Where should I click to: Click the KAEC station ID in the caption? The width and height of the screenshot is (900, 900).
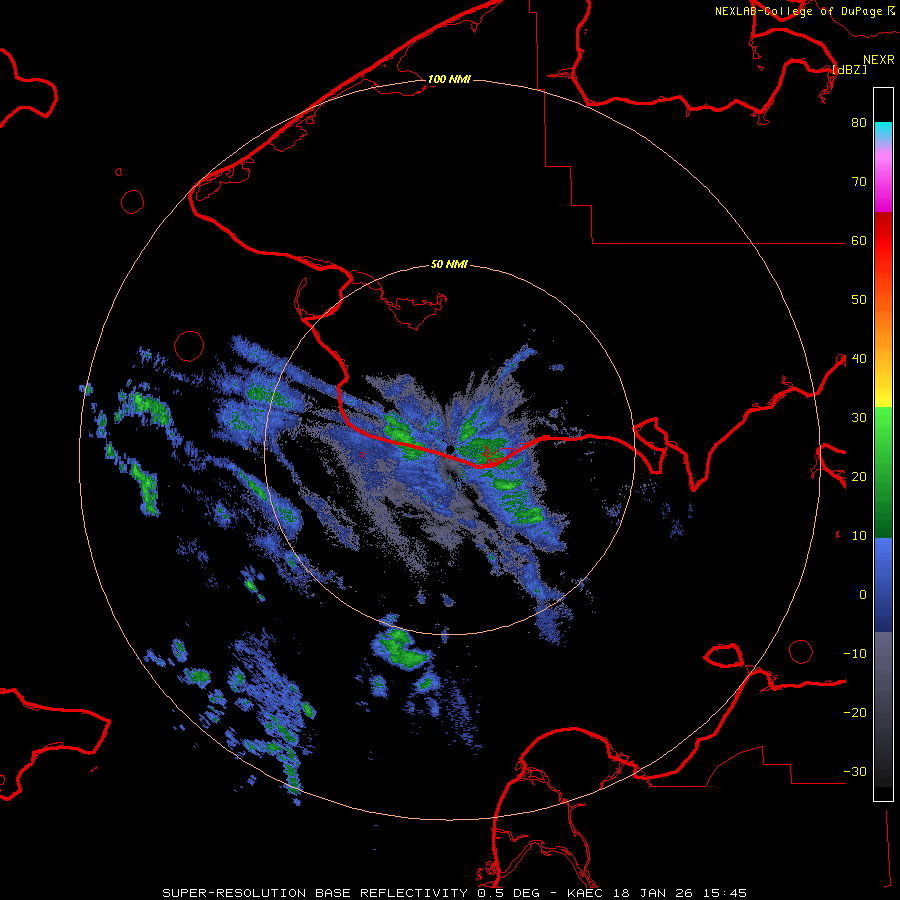[586, 893]
